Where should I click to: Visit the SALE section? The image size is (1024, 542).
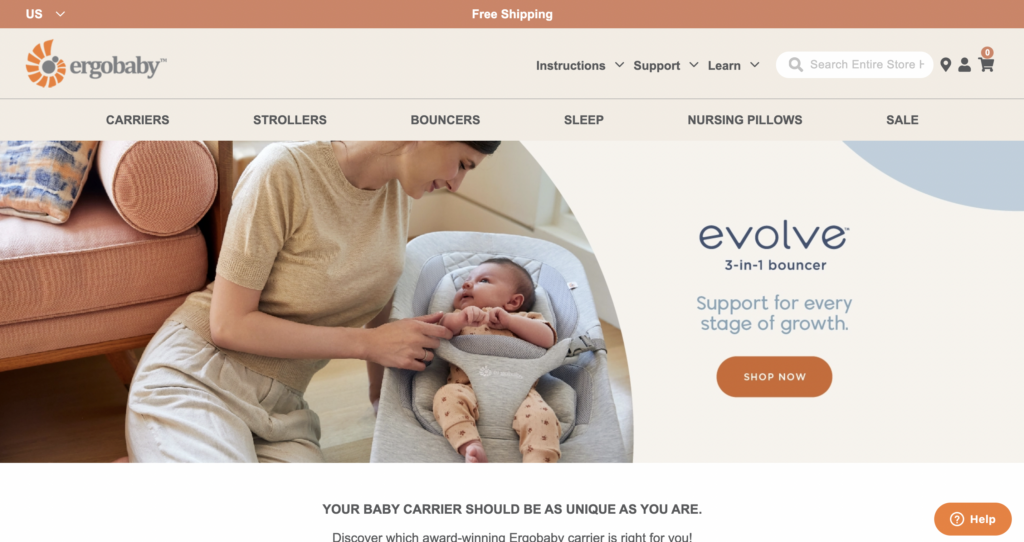902,120
